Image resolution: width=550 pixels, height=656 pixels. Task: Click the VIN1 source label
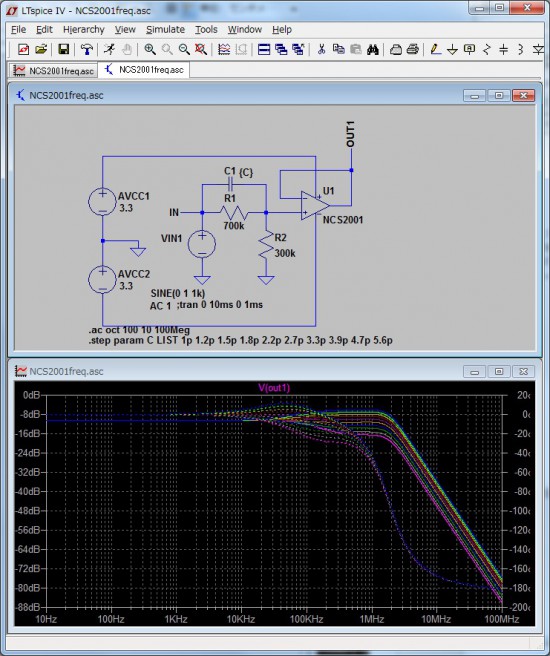coord(171,238)
